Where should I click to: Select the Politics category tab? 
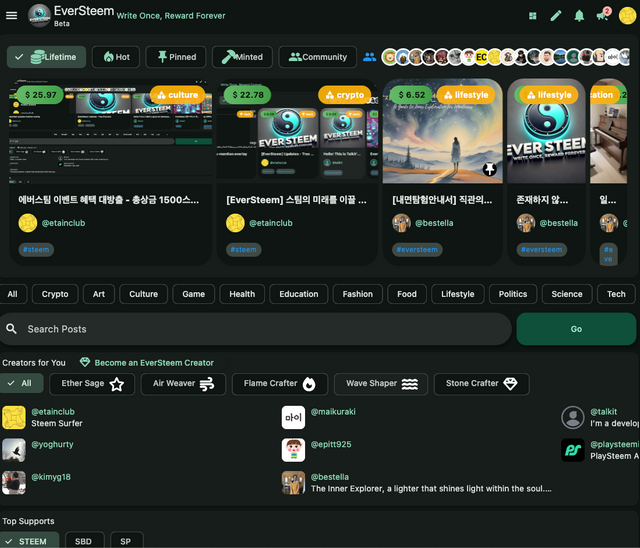(513, 294)
